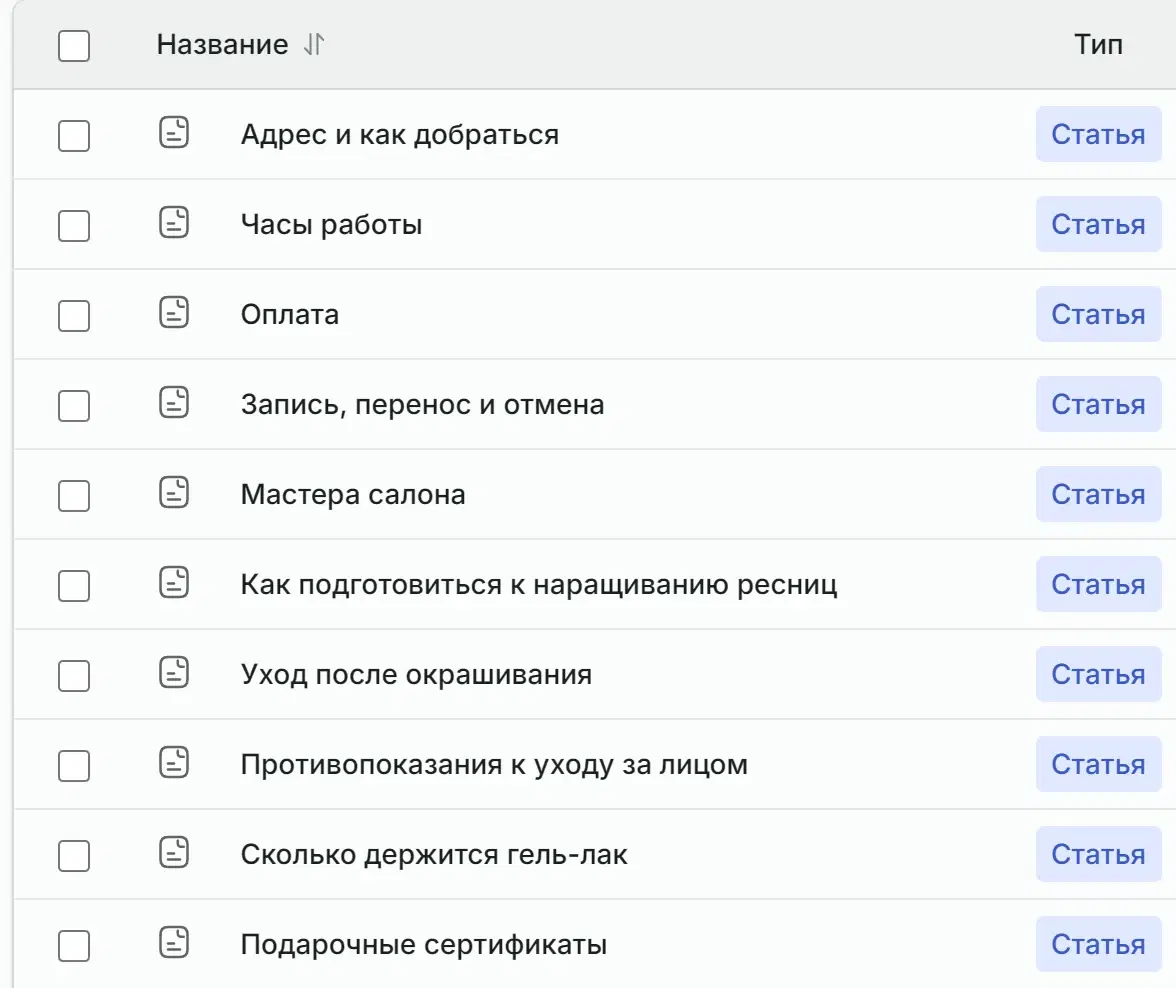The image size is (1176, 988).
Task: Click Статья badge for Запись, перенос и отмена
Action: coord(1098,404)
